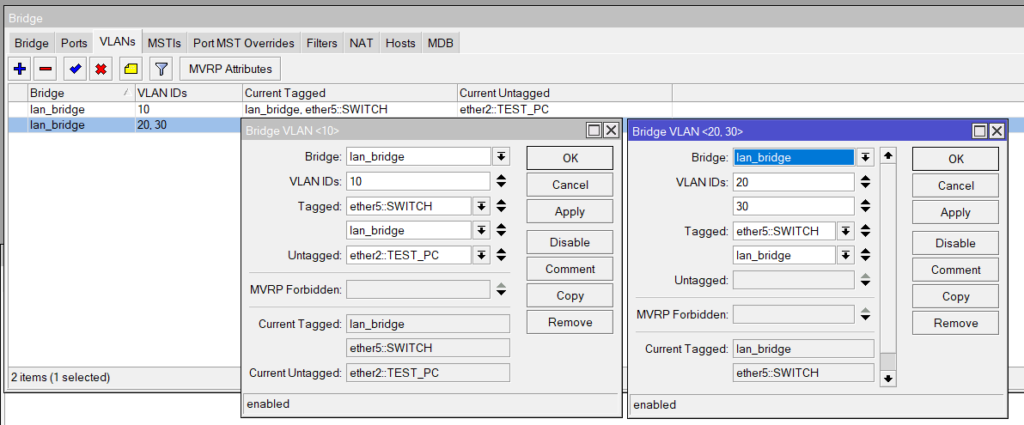Click Disable in Bridge VLAN 20, 30 dialog
Image resolution: width=1024 pixels, height=425 pixels.
coord(955,243)
